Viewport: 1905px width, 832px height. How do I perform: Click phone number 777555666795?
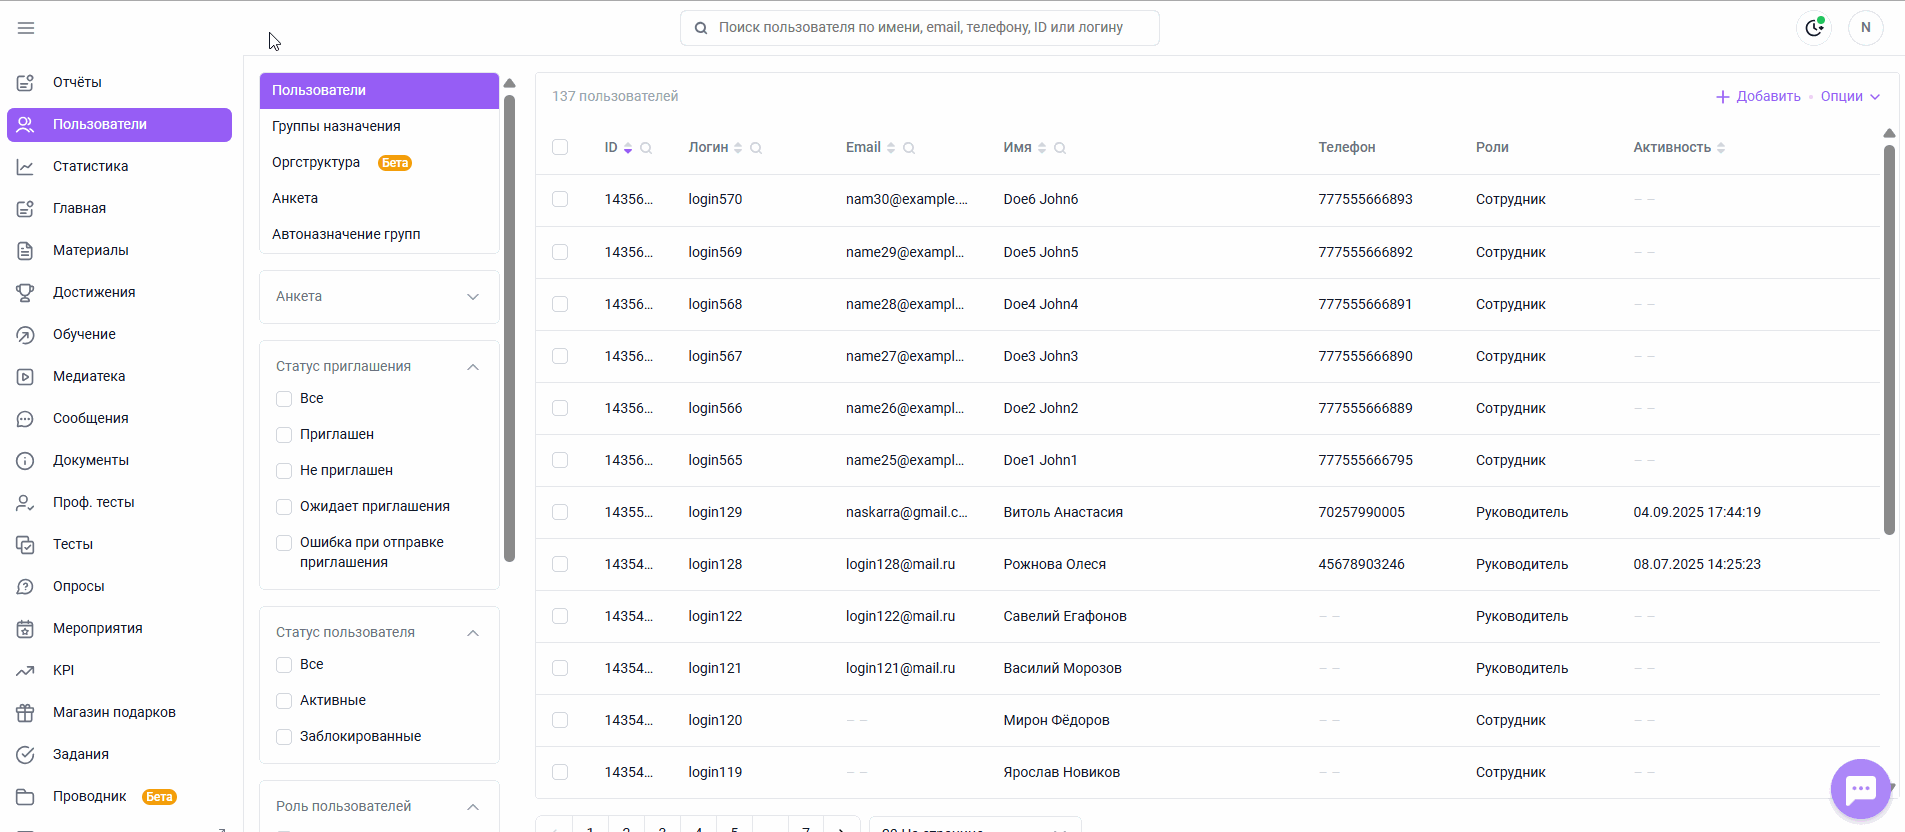pyautogui.click(x=1365, y=460)
